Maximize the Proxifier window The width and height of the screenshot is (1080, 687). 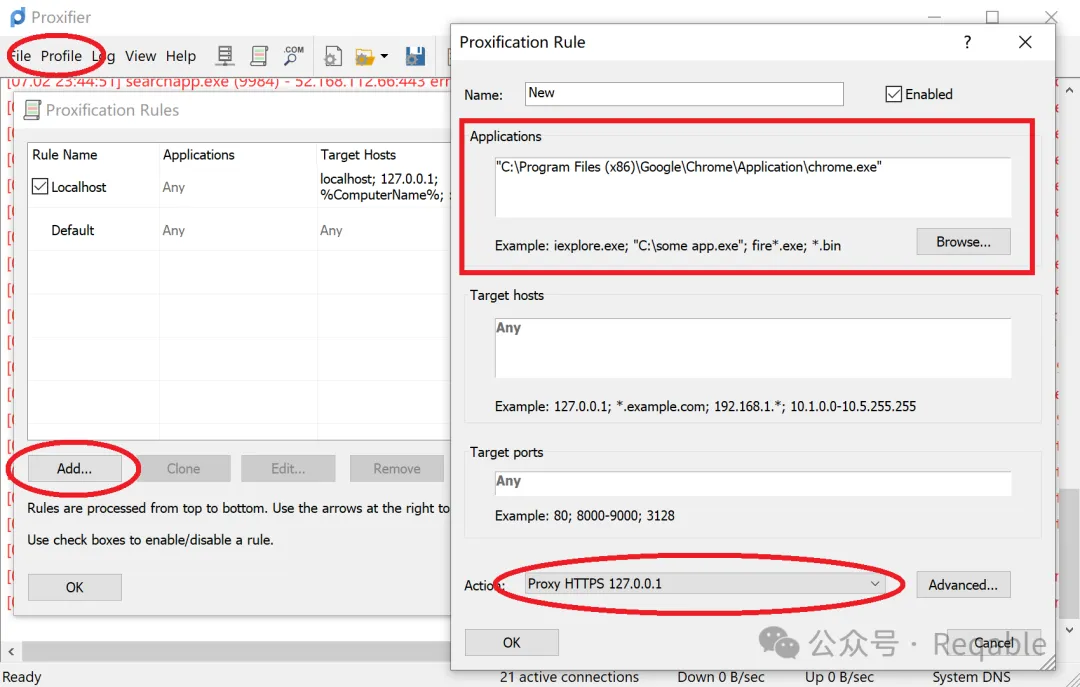[x=992, y=17]
